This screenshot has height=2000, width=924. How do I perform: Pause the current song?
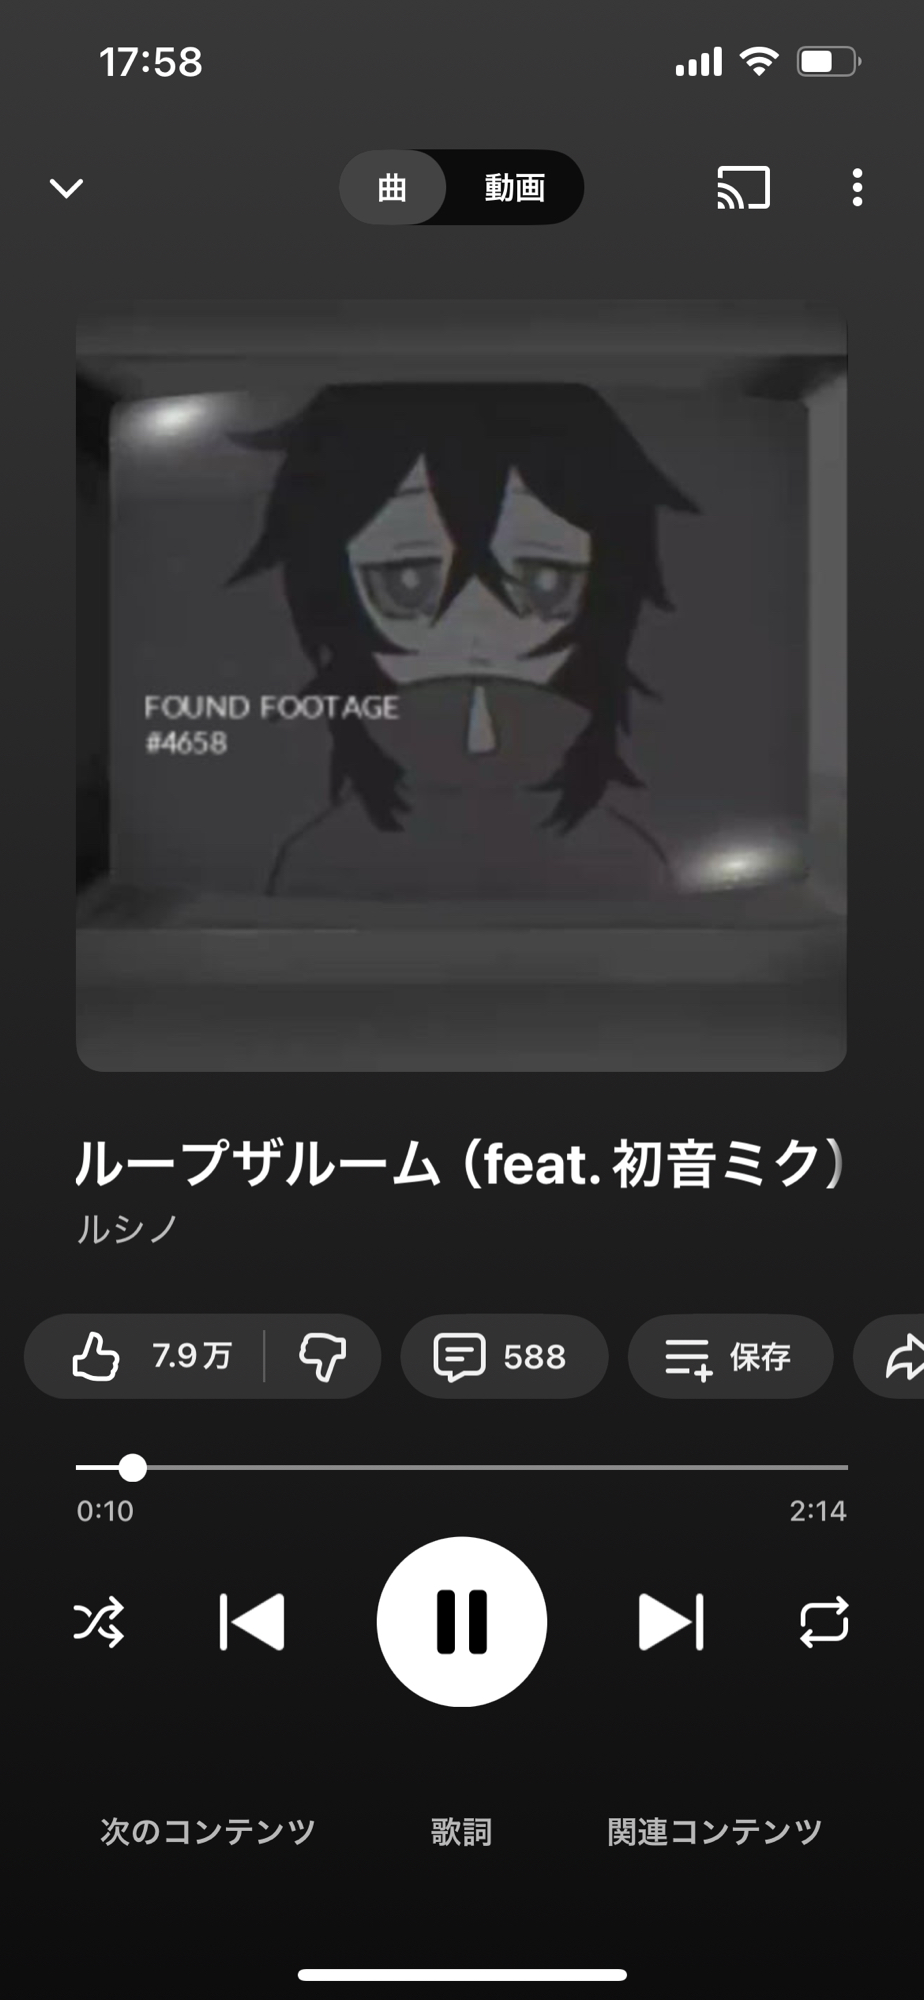click(x=462, y=1621)
